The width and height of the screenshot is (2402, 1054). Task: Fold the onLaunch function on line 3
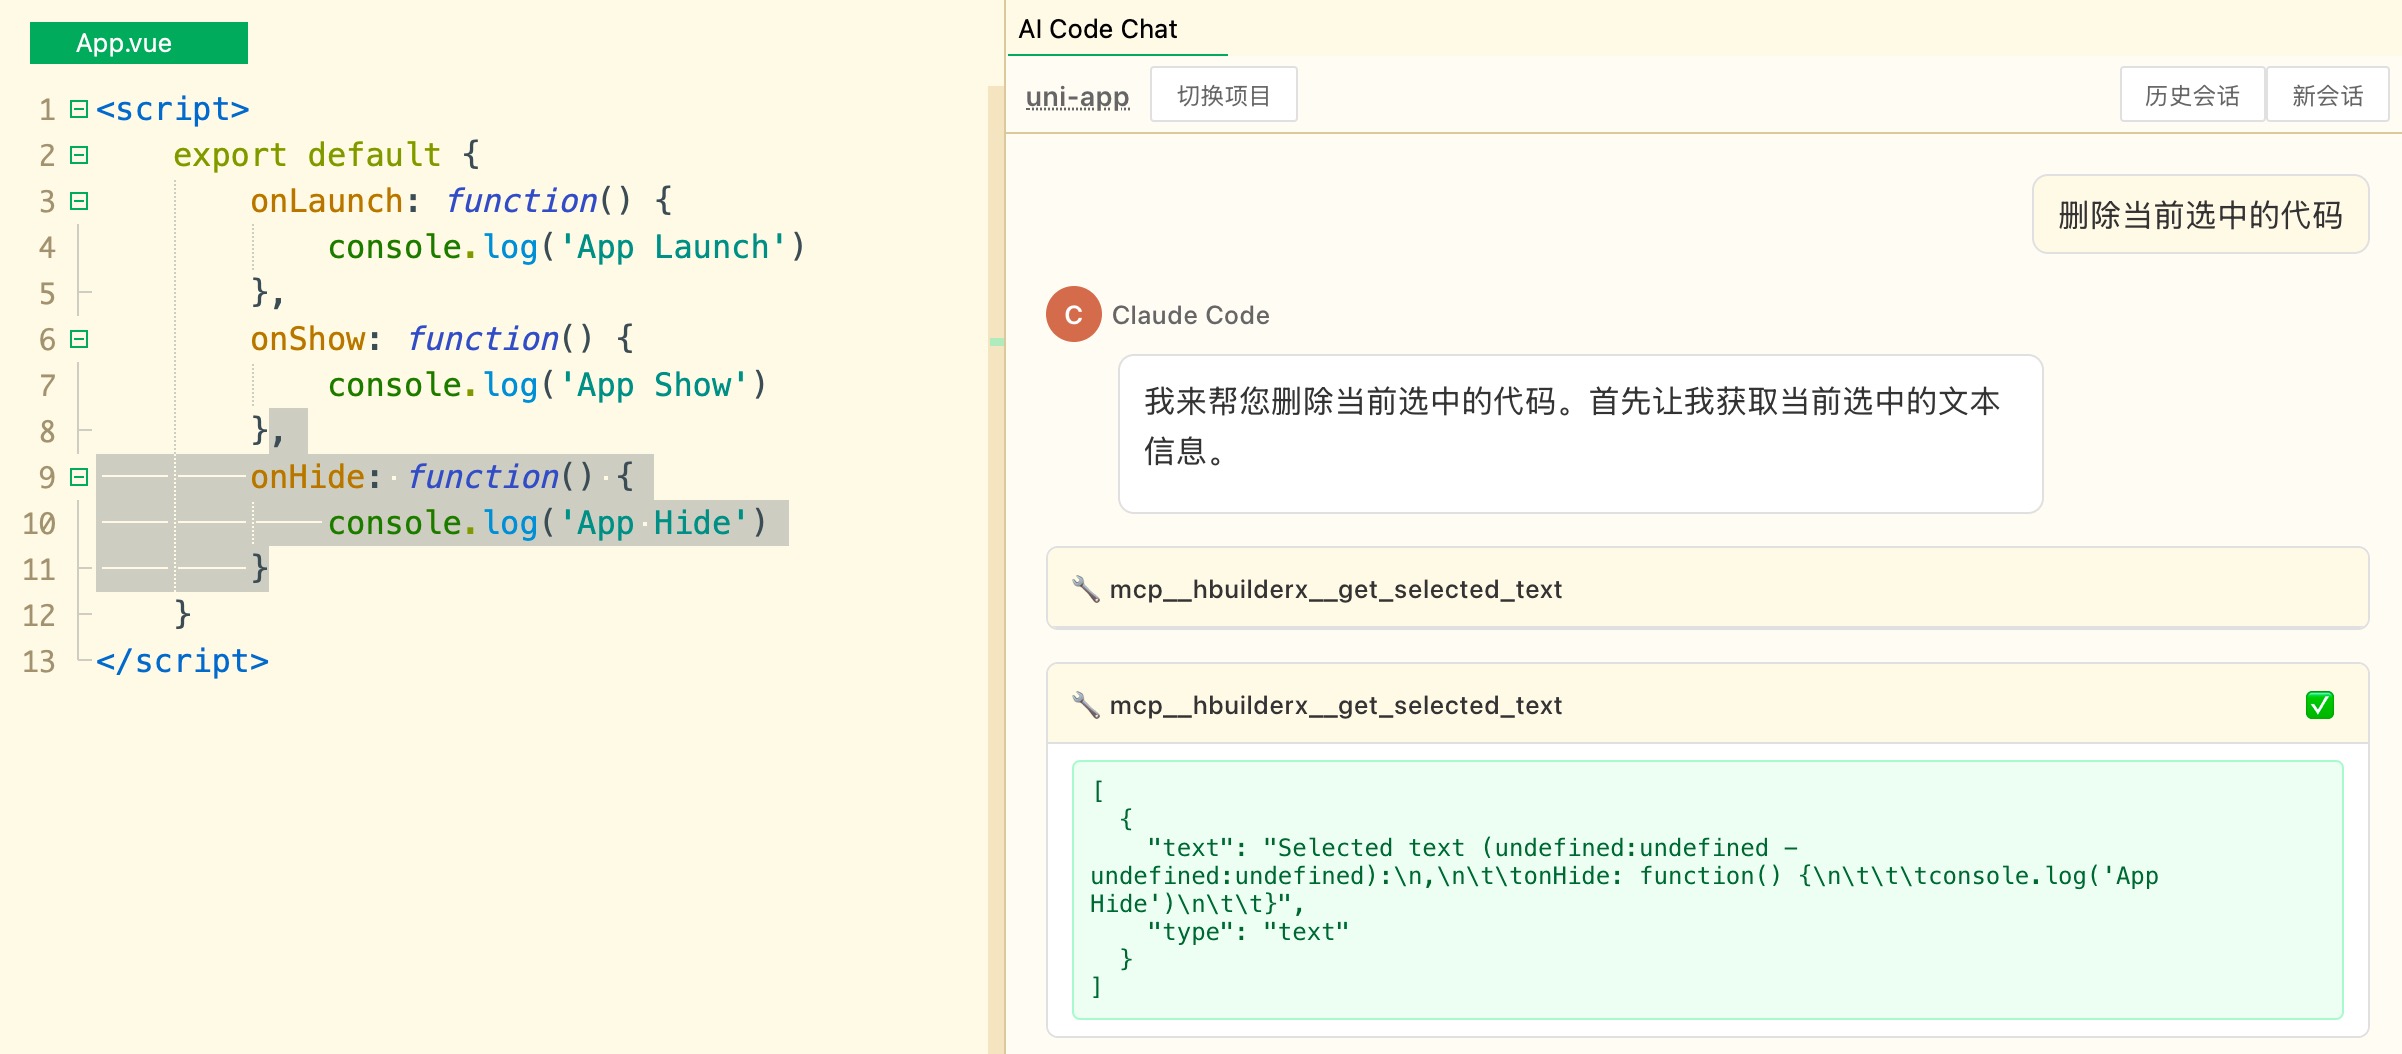coord(79,201)
